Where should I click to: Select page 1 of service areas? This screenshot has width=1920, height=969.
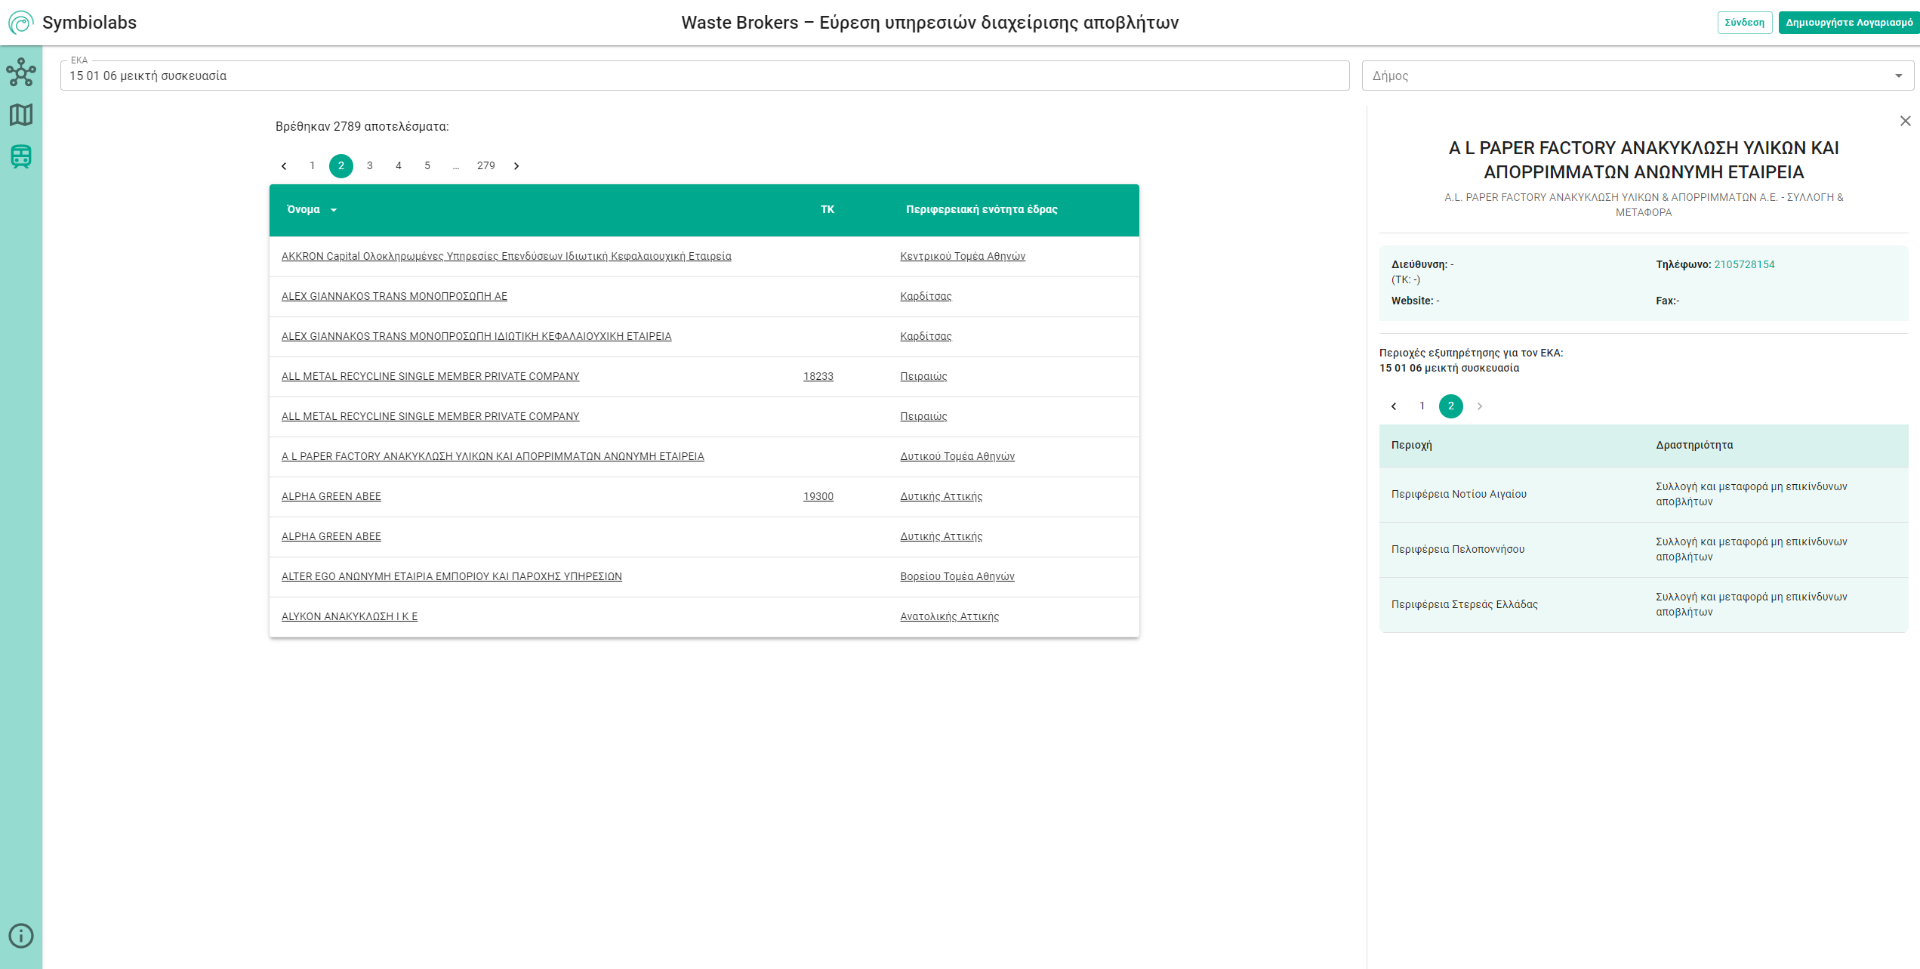point(1422,406)
